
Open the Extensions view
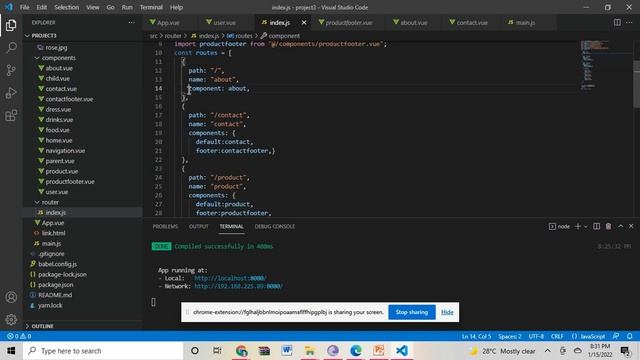[11, 116]
